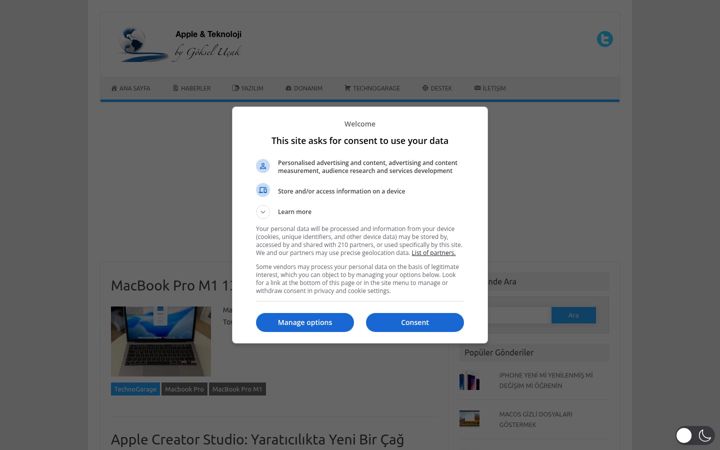Open the List of partners link
Screen dimensions: 720x450
[433, 253]
